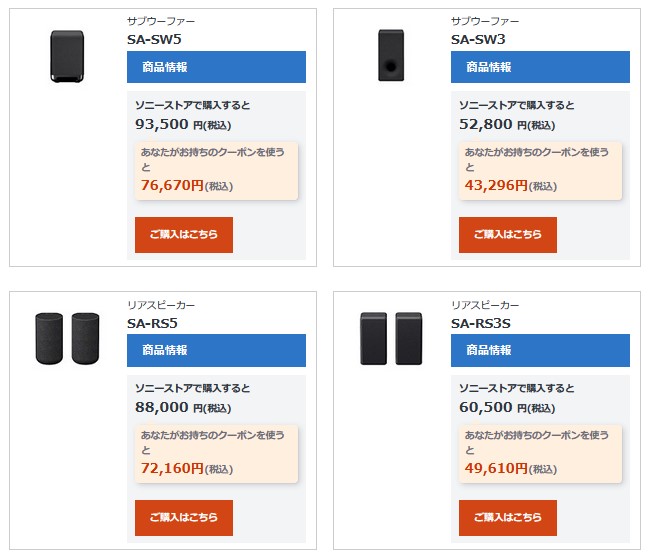Click the SA-SW5 subwoofer product image
This screenshot has height=559, width=650.
click(x=67, y=56)
